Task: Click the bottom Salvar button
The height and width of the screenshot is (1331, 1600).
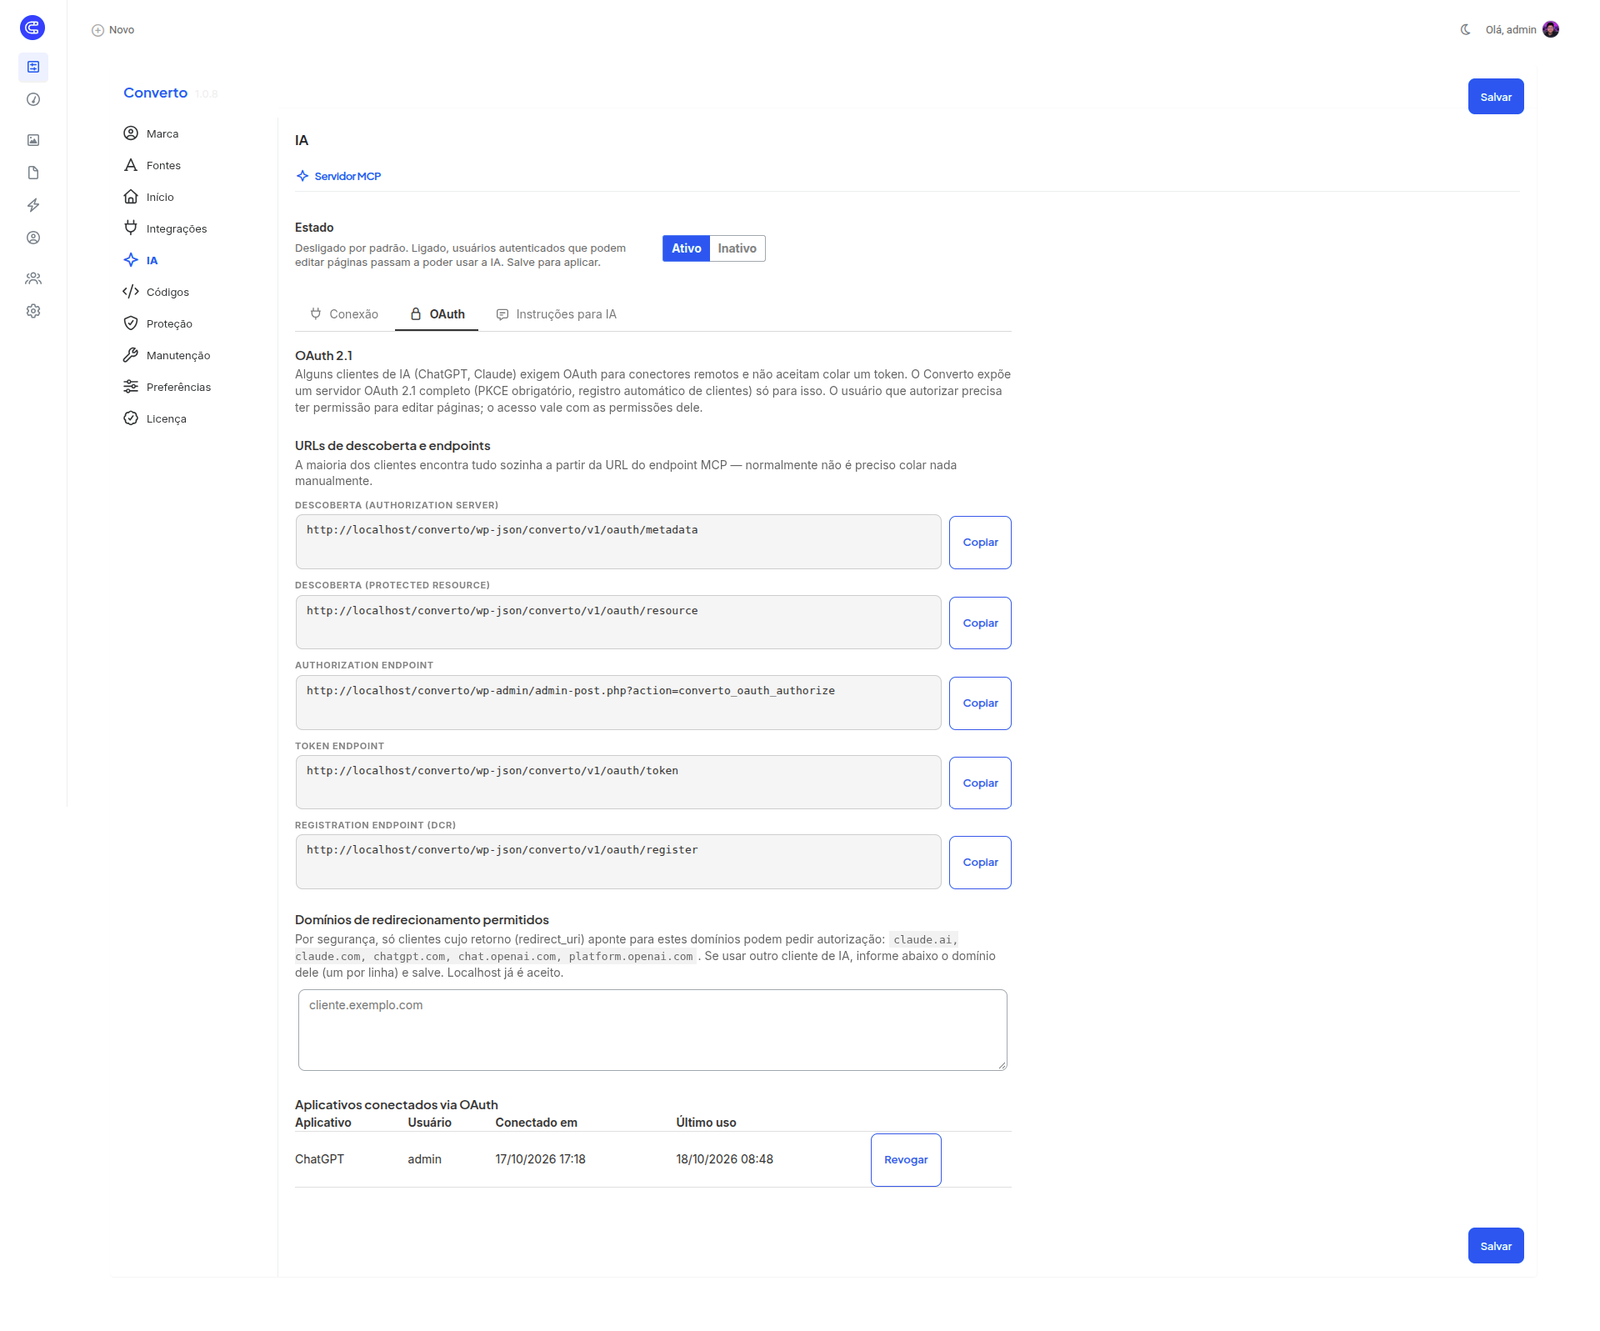Action: tap(1495, 1246)
